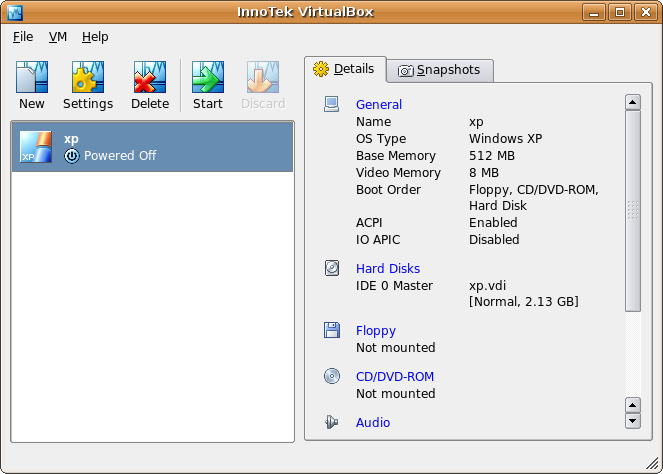The height and width of the screenshot is (474, 663).
Task: Click the scroll-down arrow at bottom of scrollbar
Action: click(x=633, y=421)
